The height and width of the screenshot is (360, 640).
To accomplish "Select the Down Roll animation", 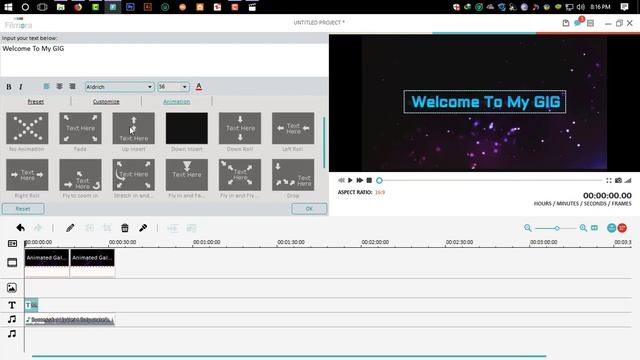I will click(x=240, y=128).
